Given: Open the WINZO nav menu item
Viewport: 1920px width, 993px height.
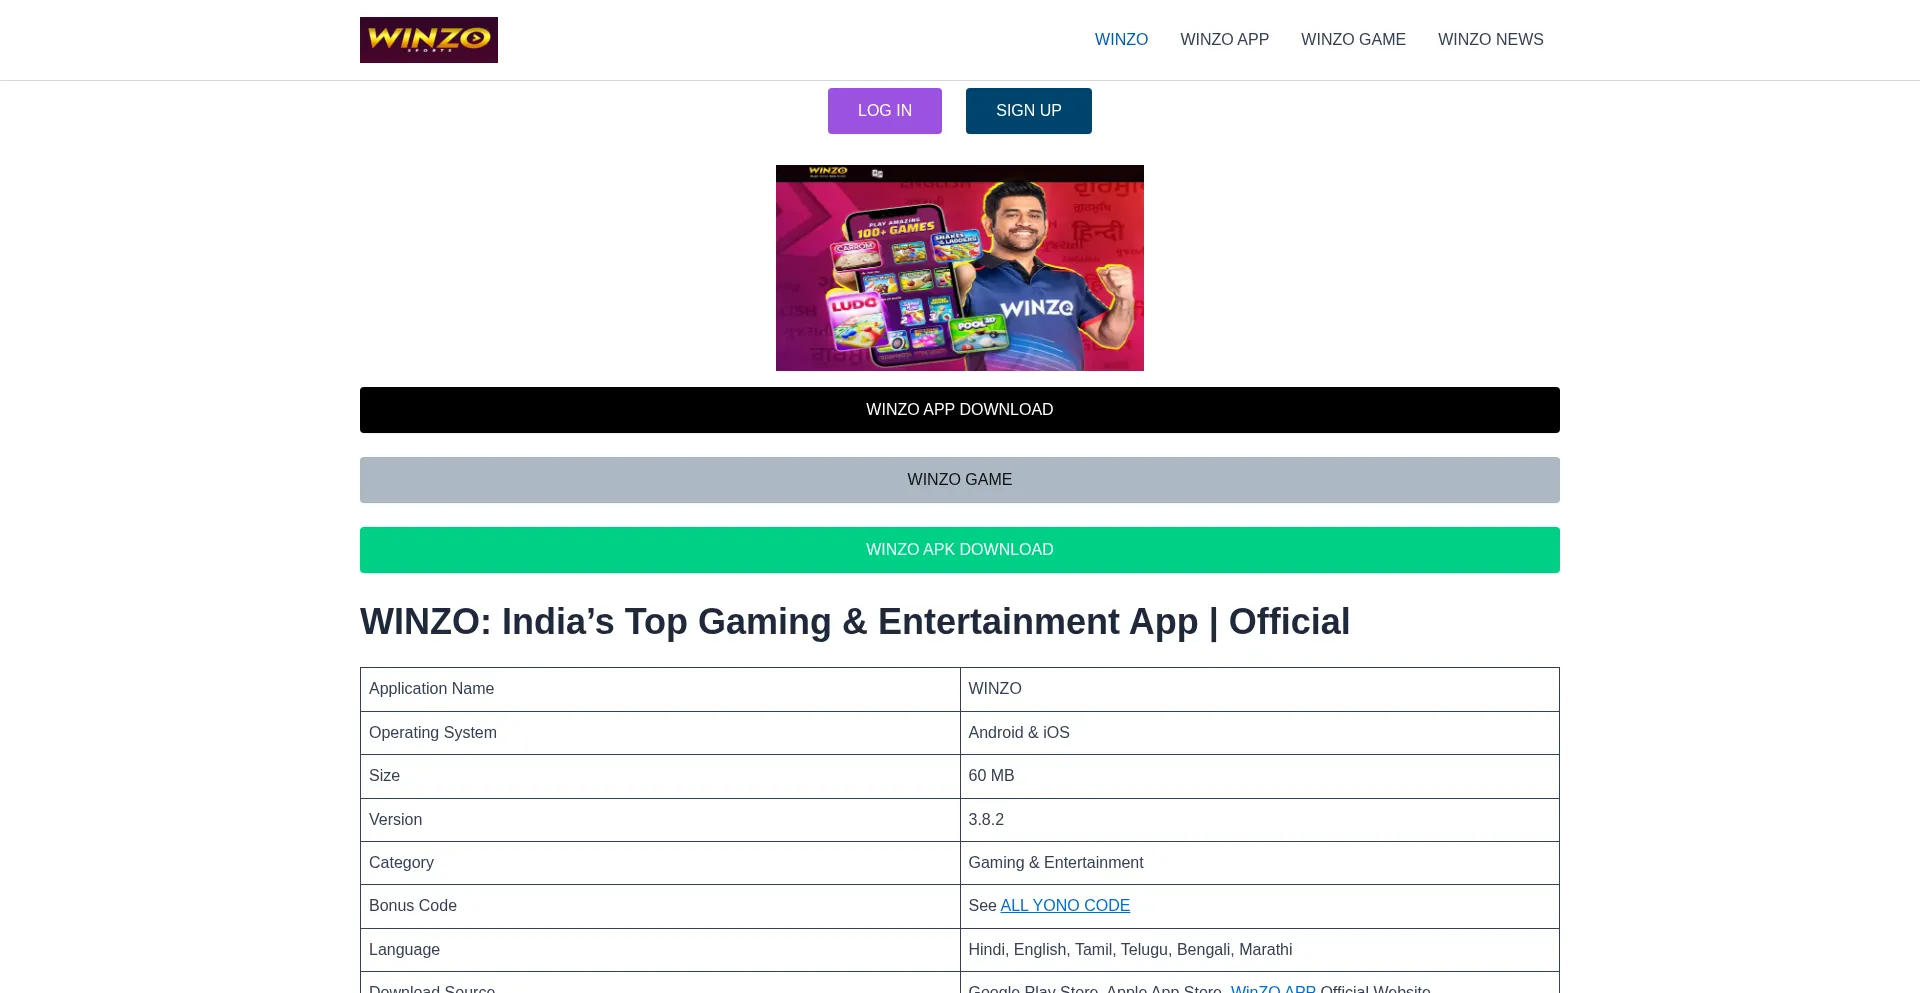Looking at the screenshot, I should [1121, 40].
